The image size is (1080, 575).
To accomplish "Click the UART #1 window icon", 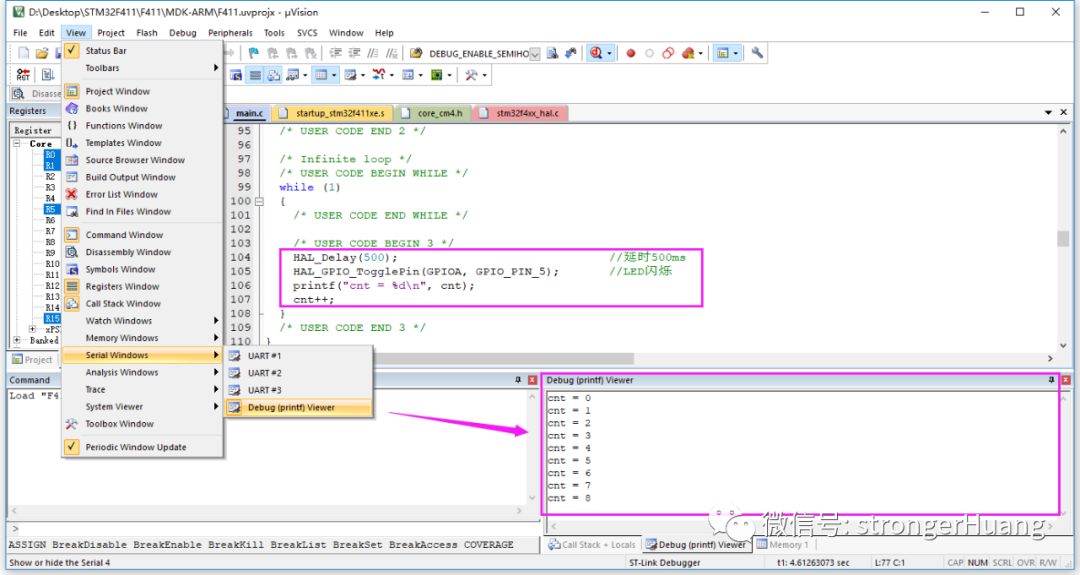I will pos(234,356).
